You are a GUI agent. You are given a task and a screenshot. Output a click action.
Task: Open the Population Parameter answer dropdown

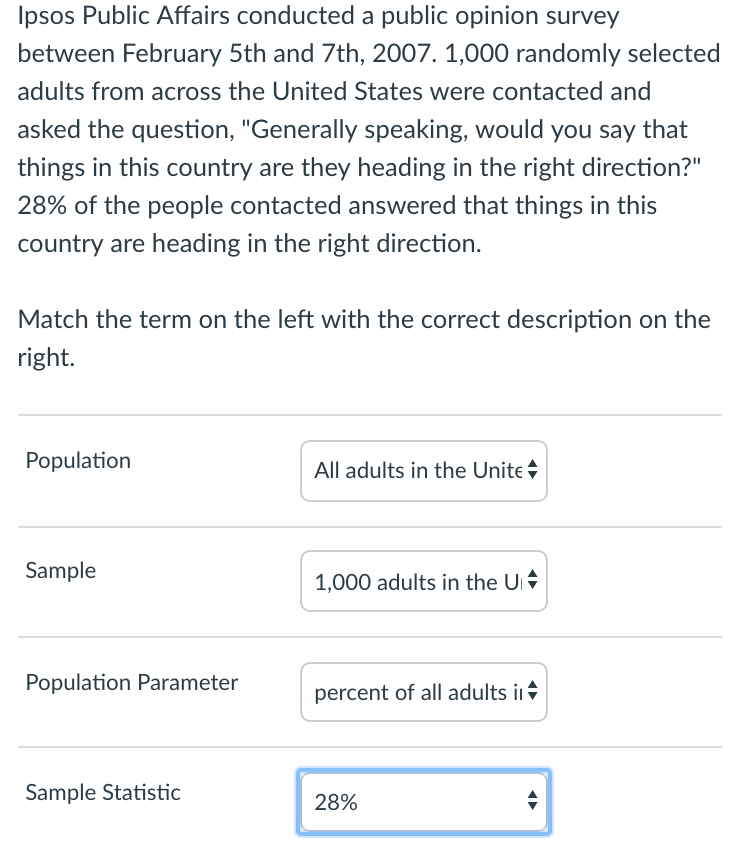coord(423,692)
